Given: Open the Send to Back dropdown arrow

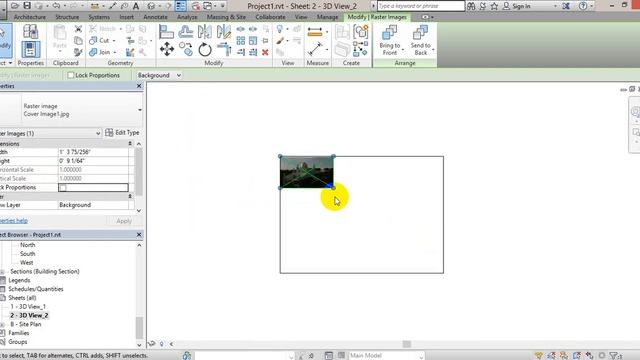Looking at the screenshot, I should 433,50.
